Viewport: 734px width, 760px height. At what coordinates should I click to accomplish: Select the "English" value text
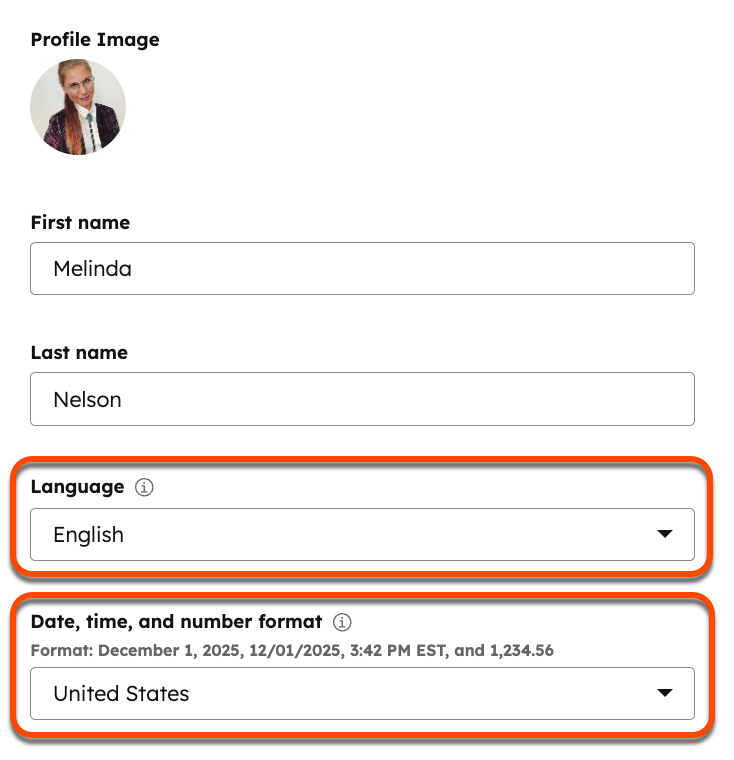88,535
